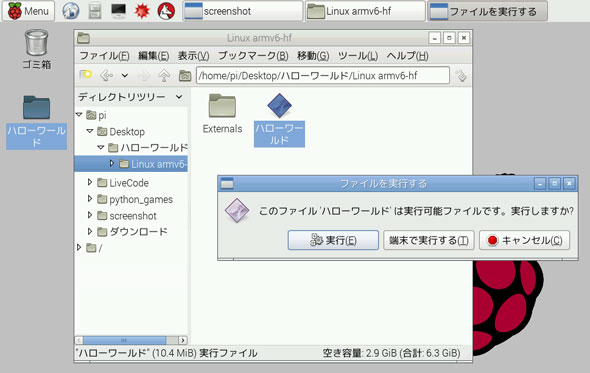Click 端末で実行する(T) button
The height and width of the screenshot is (373, 590).
(x=429, y=240)
